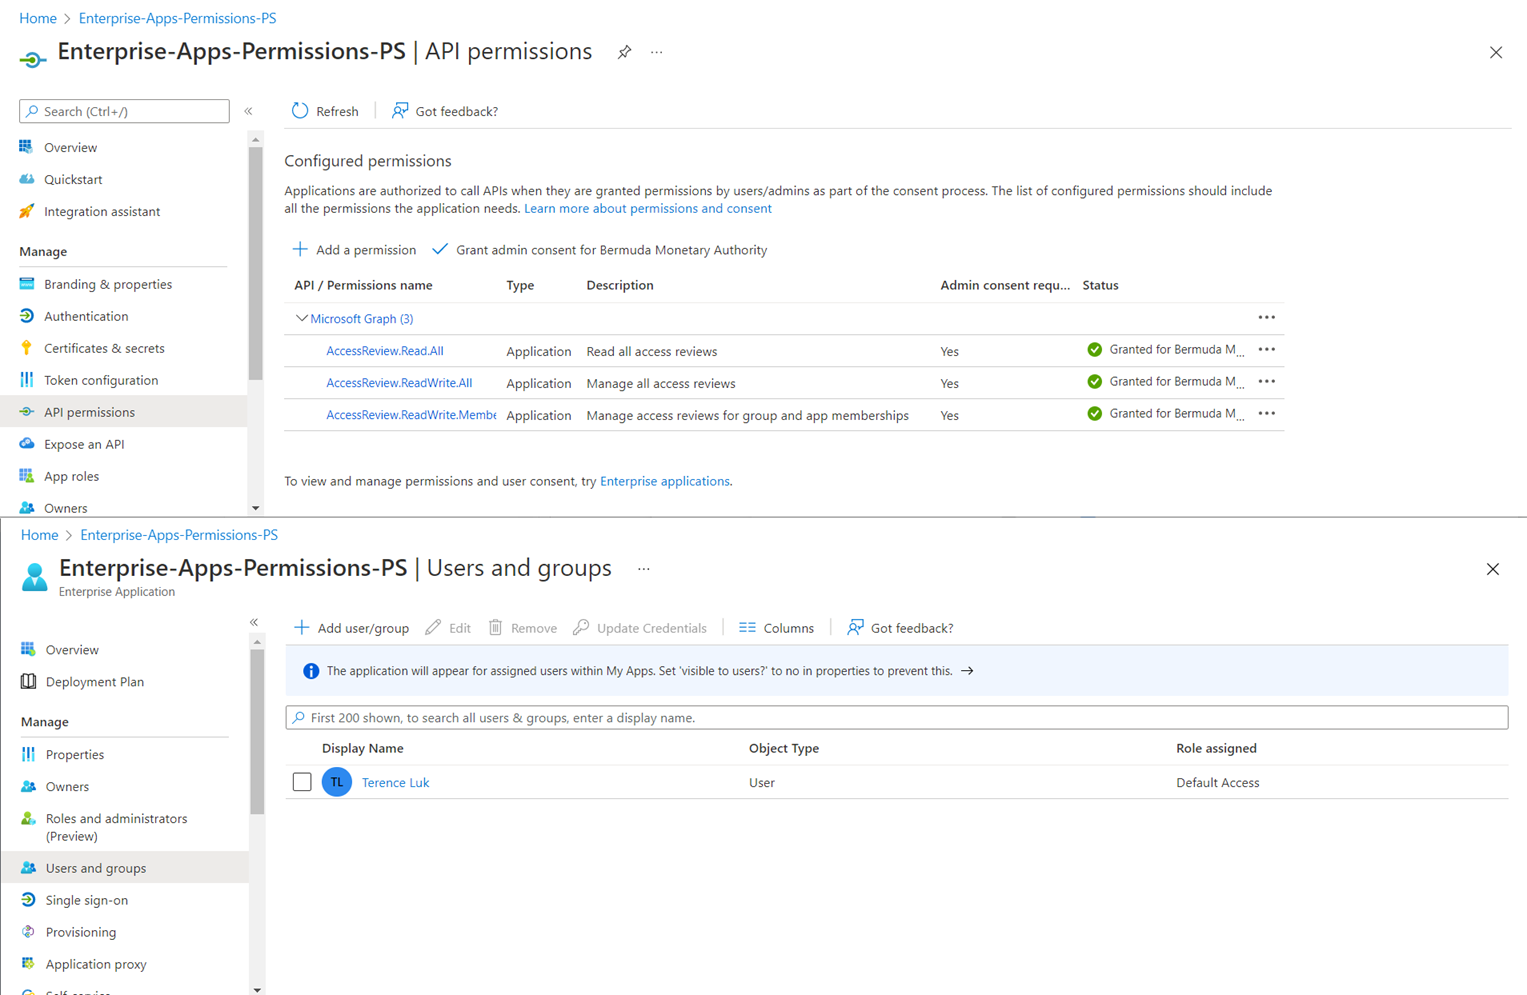Collapse the Microsoft Graph (3) group
The image size is (1527, 995).
[301, 318]
